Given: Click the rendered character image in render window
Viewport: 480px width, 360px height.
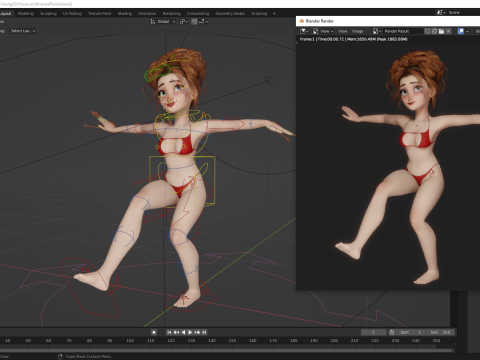Looking at the screenshot, I should pos(408,167).
